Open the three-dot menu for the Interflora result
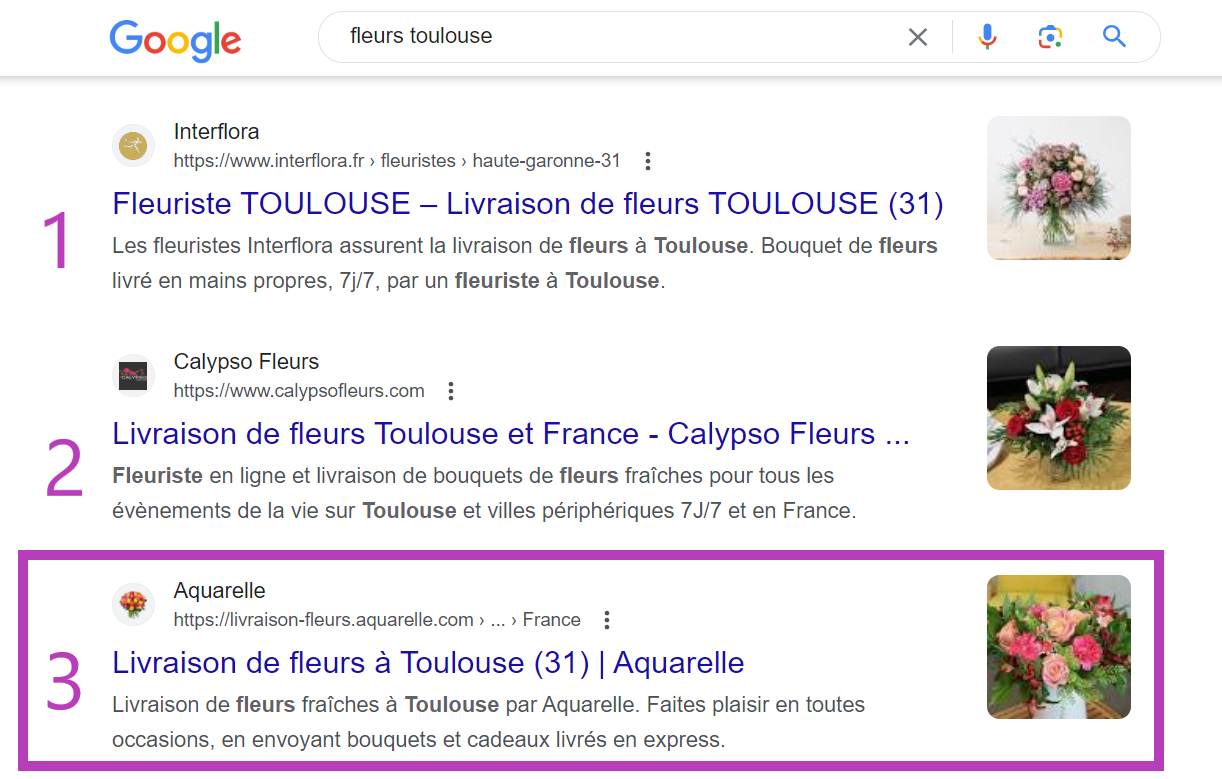 coord(648,161)
